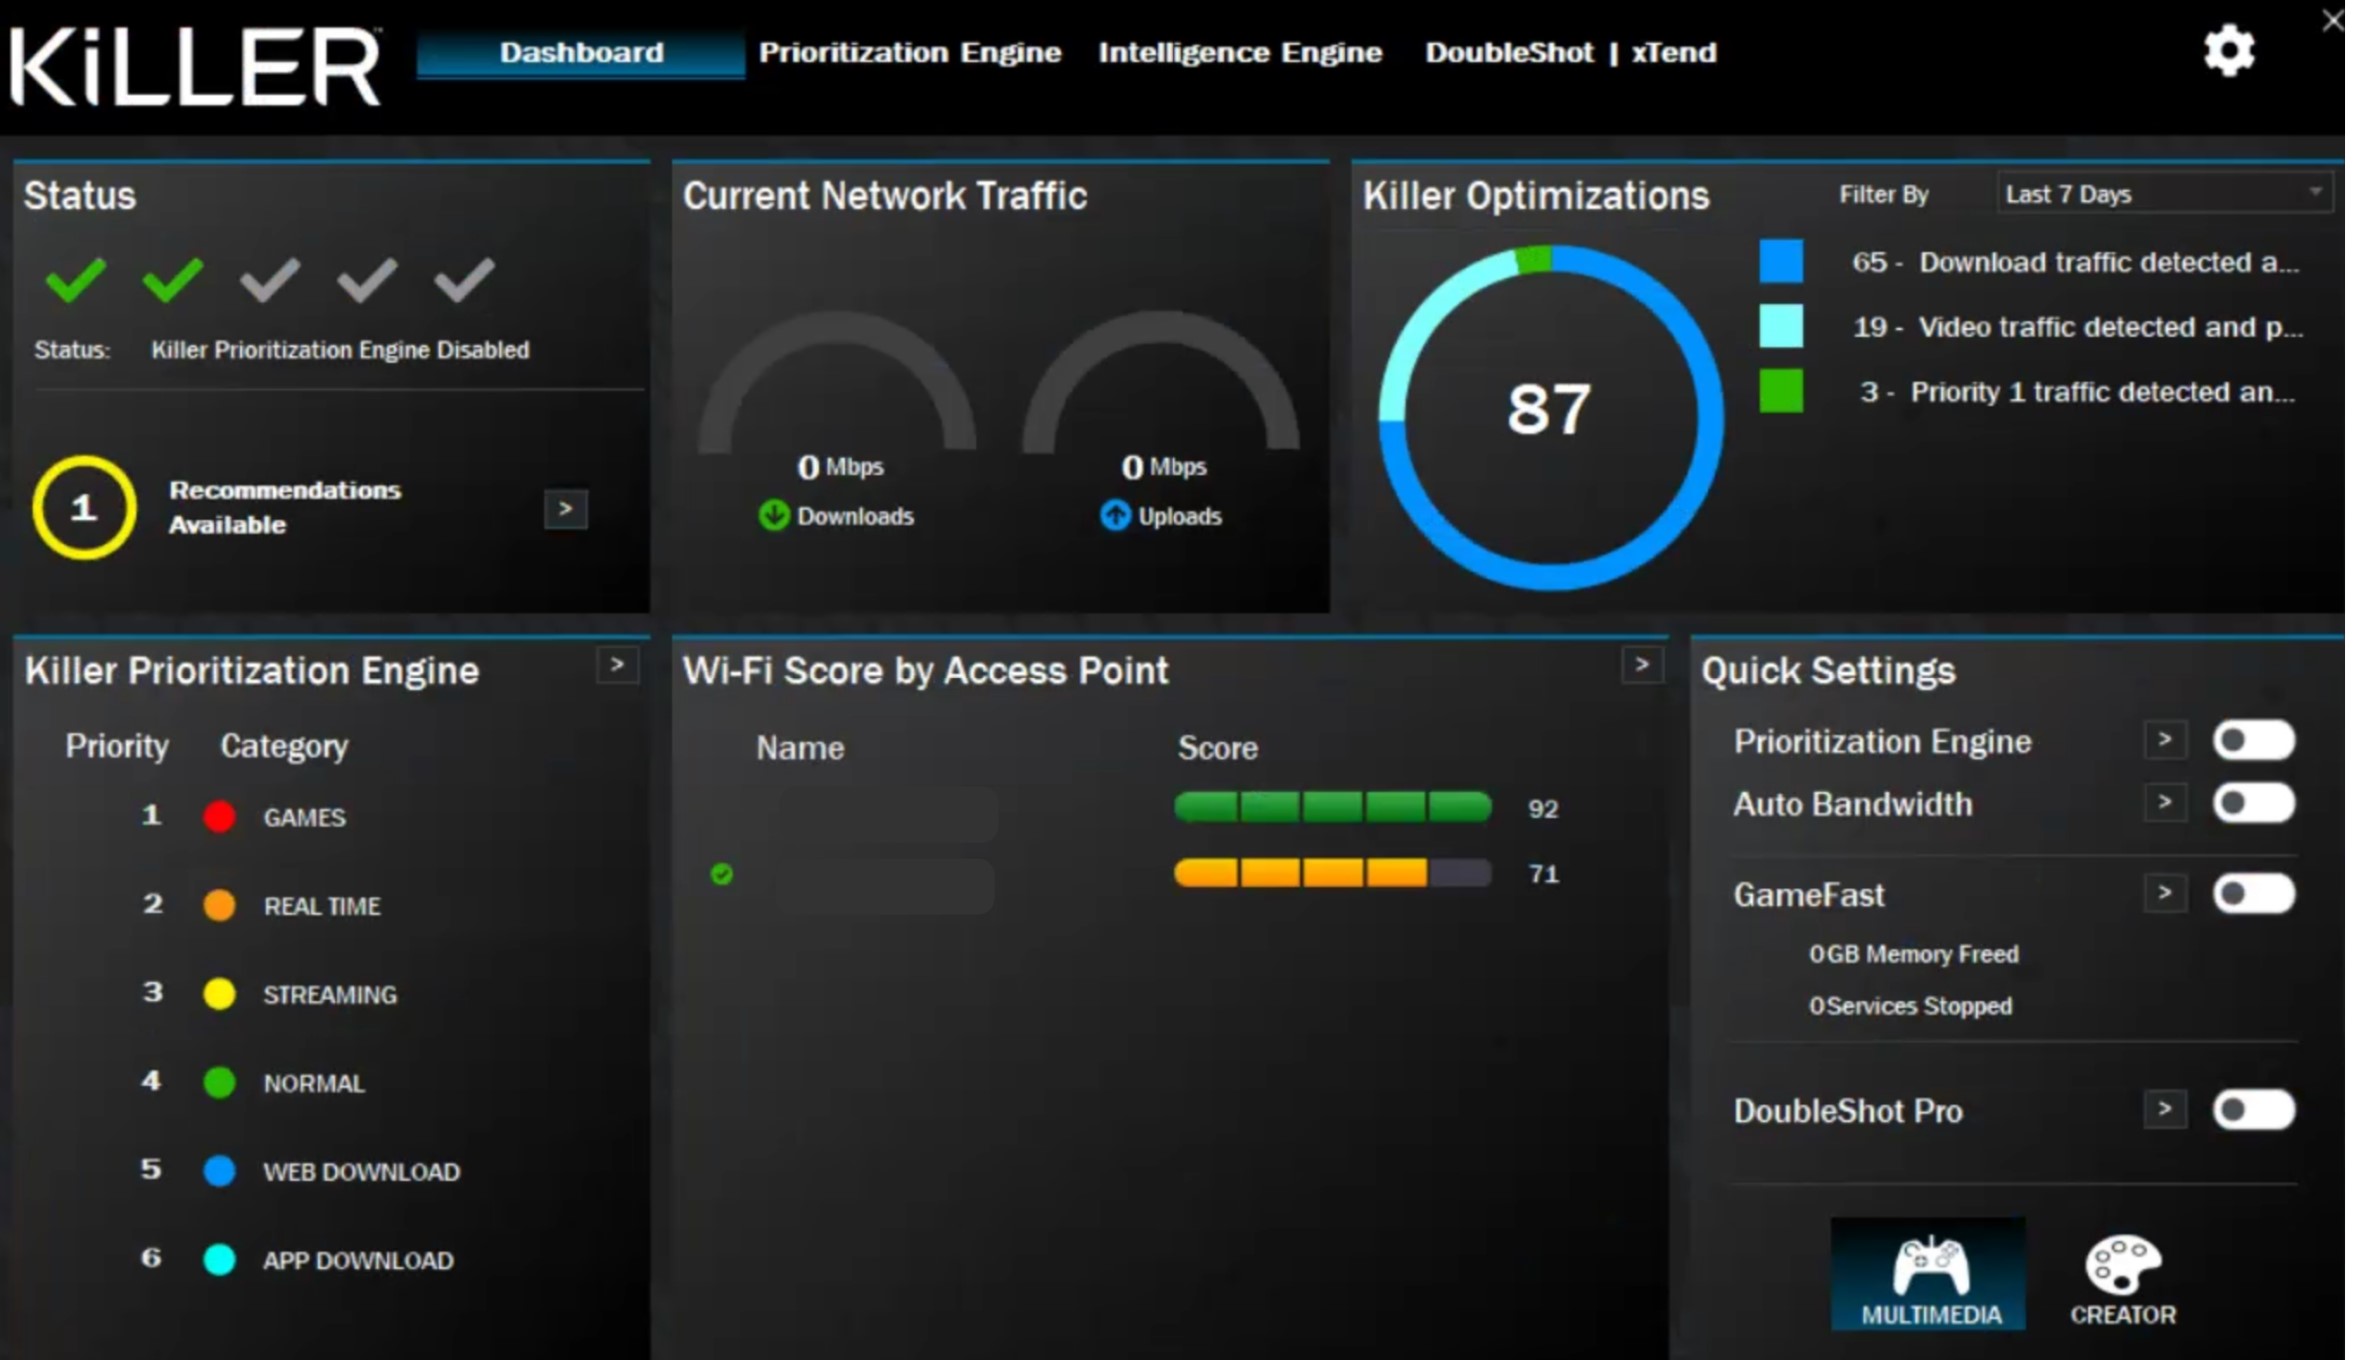Click the first green status checkmark
Viewport: 2355px width, 1360px height.
(76, 279)
